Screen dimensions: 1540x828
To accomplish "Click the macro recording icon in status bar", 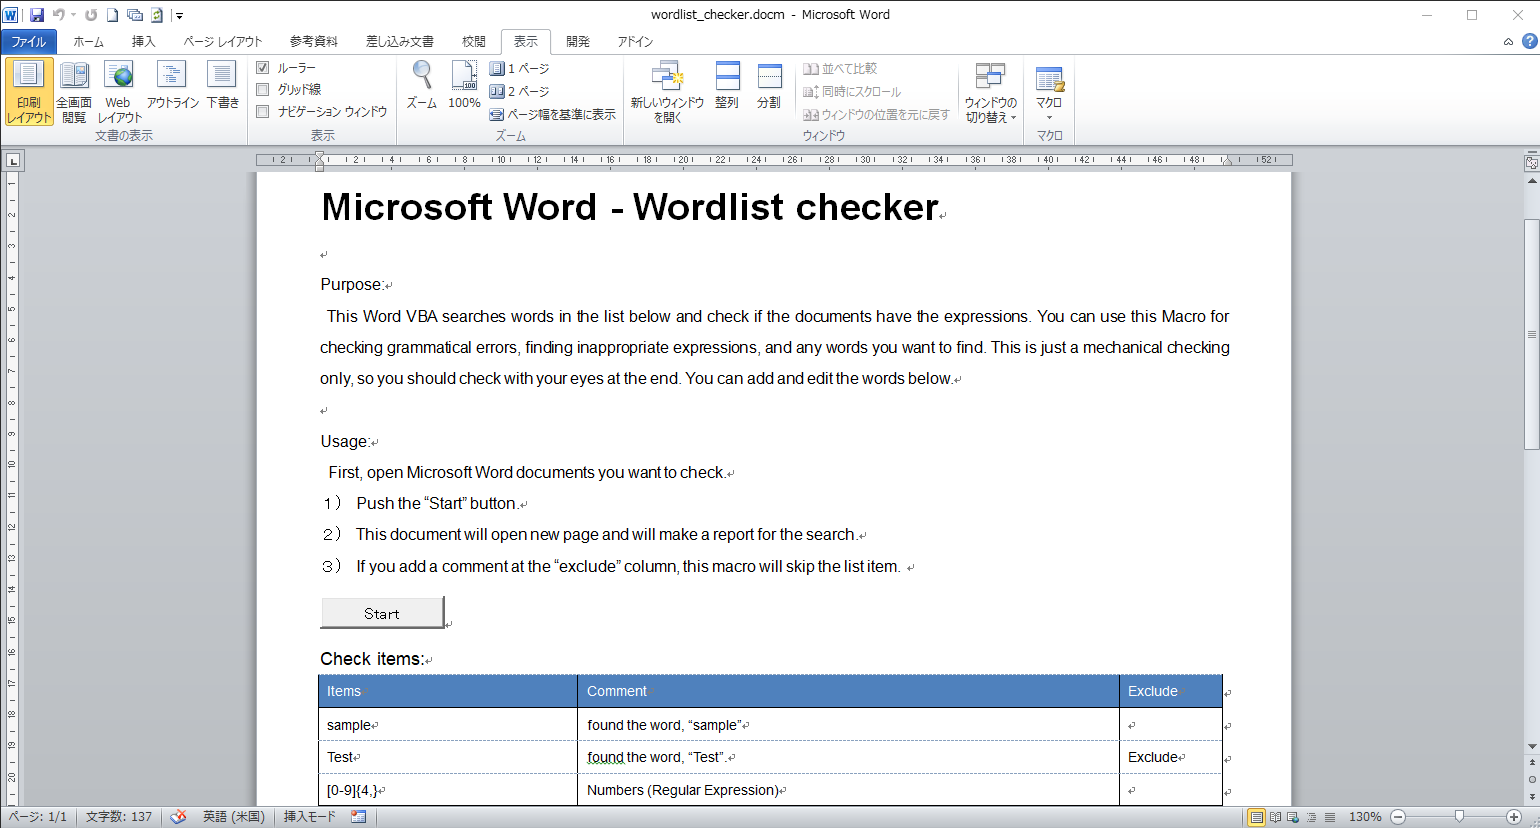I will click(358, 817).
